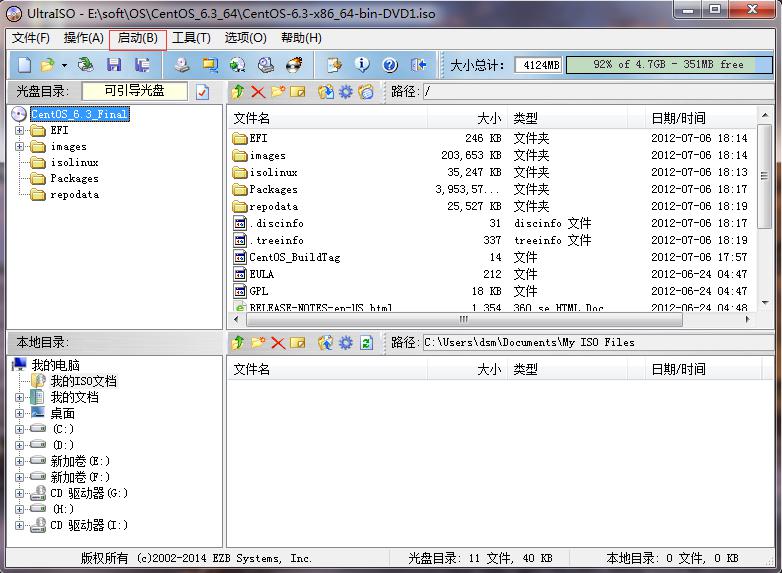This screenshot has width=782, height=573.
Task: Click the disc with green arrow icon
Action: [237, 65]
